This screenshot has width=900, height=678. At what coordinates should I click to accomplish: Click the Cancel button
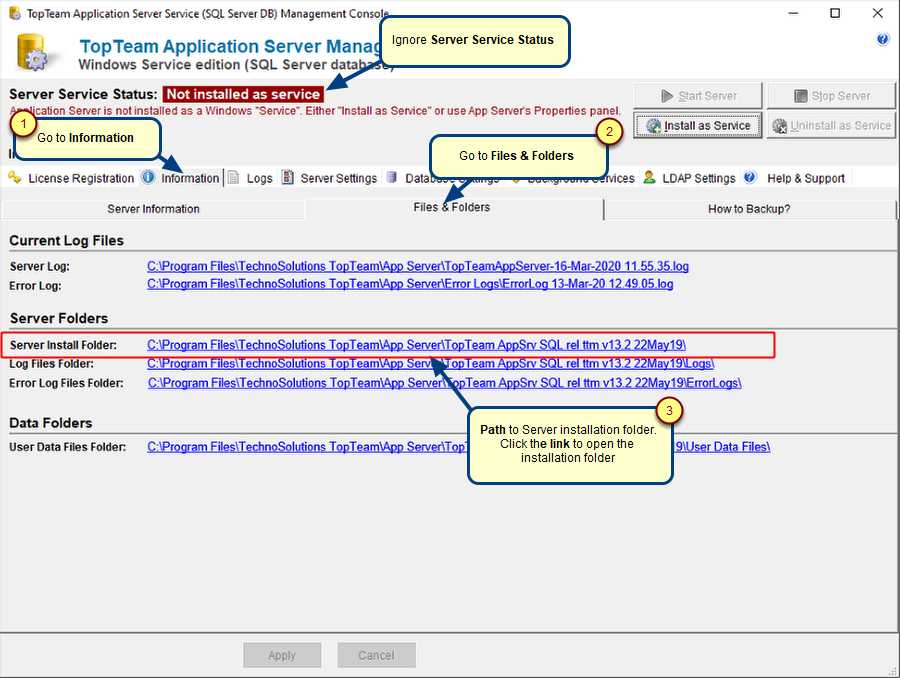pos(376,655)
